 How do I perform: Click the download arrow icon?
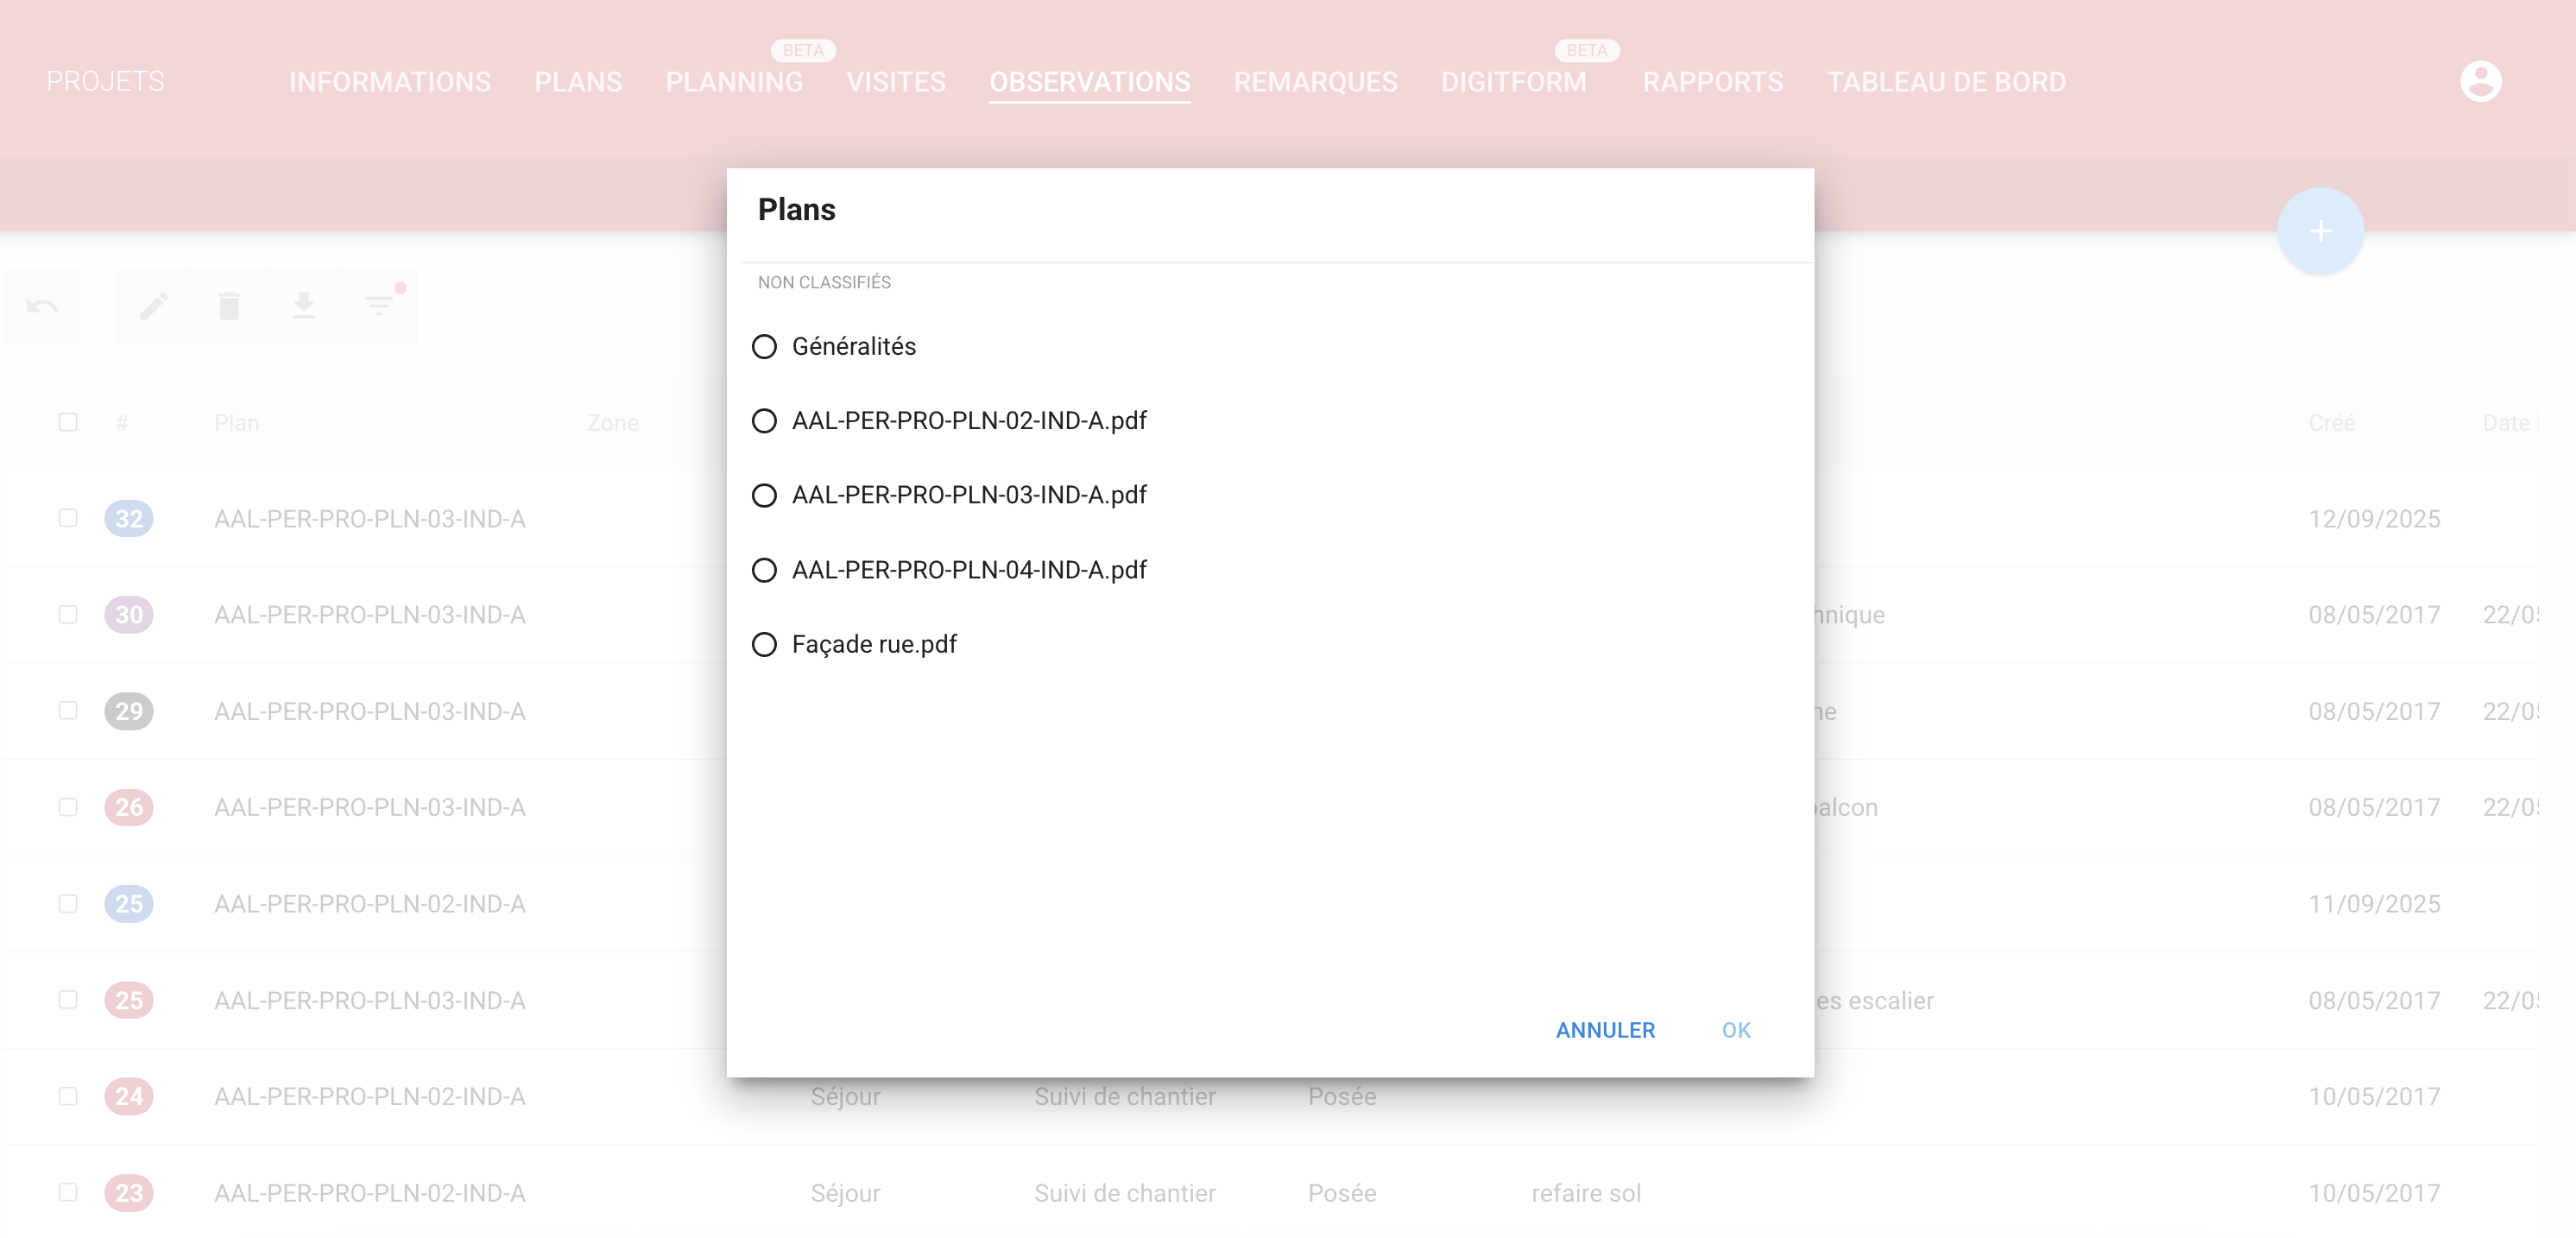[x=304, y=306]
